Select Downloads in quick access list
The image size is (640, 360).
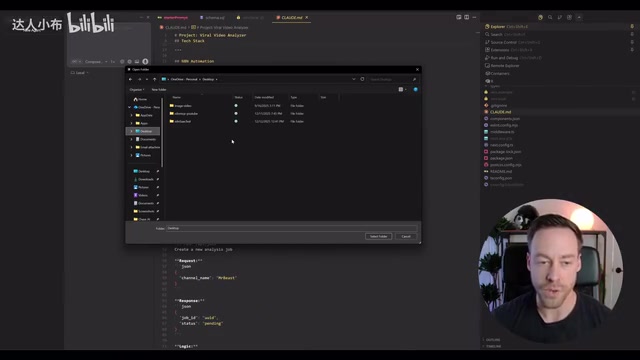click(x=144, y=179)
